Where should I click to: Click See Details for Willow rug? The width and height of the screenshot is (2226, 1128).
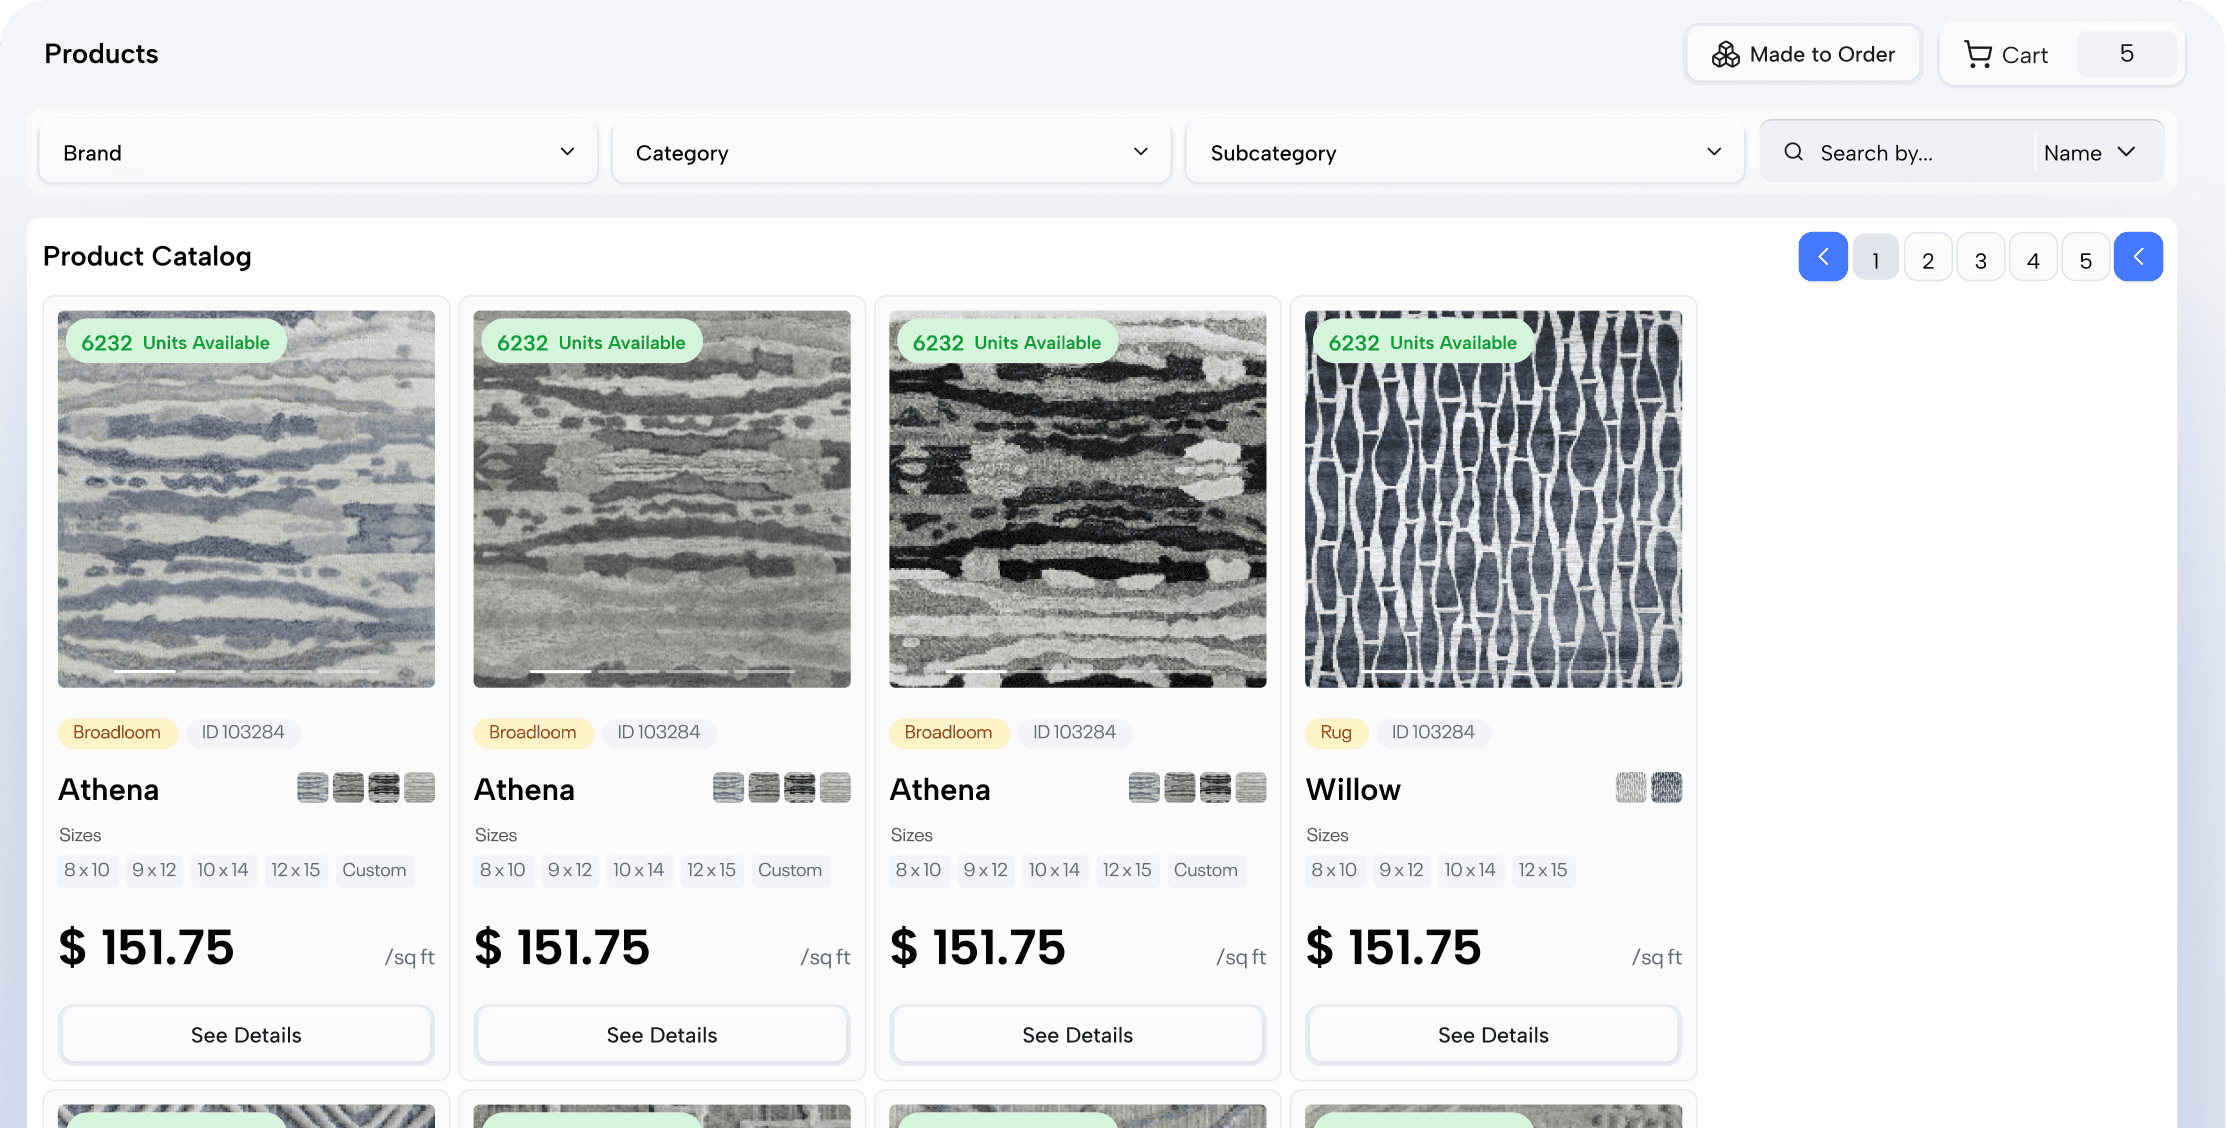[1493, 1035]
